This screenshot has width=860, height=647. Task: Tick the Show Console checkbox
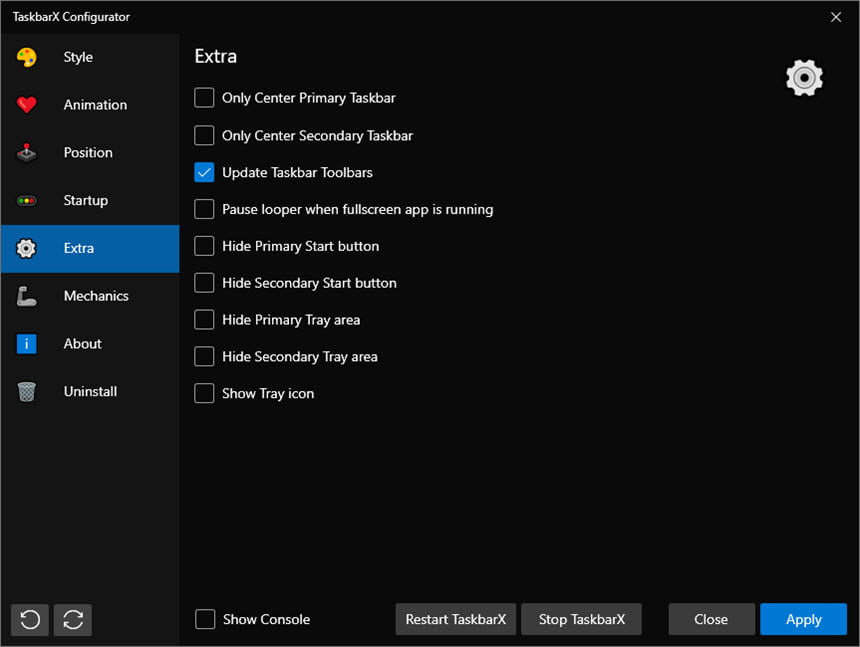[x=205, y=619]
